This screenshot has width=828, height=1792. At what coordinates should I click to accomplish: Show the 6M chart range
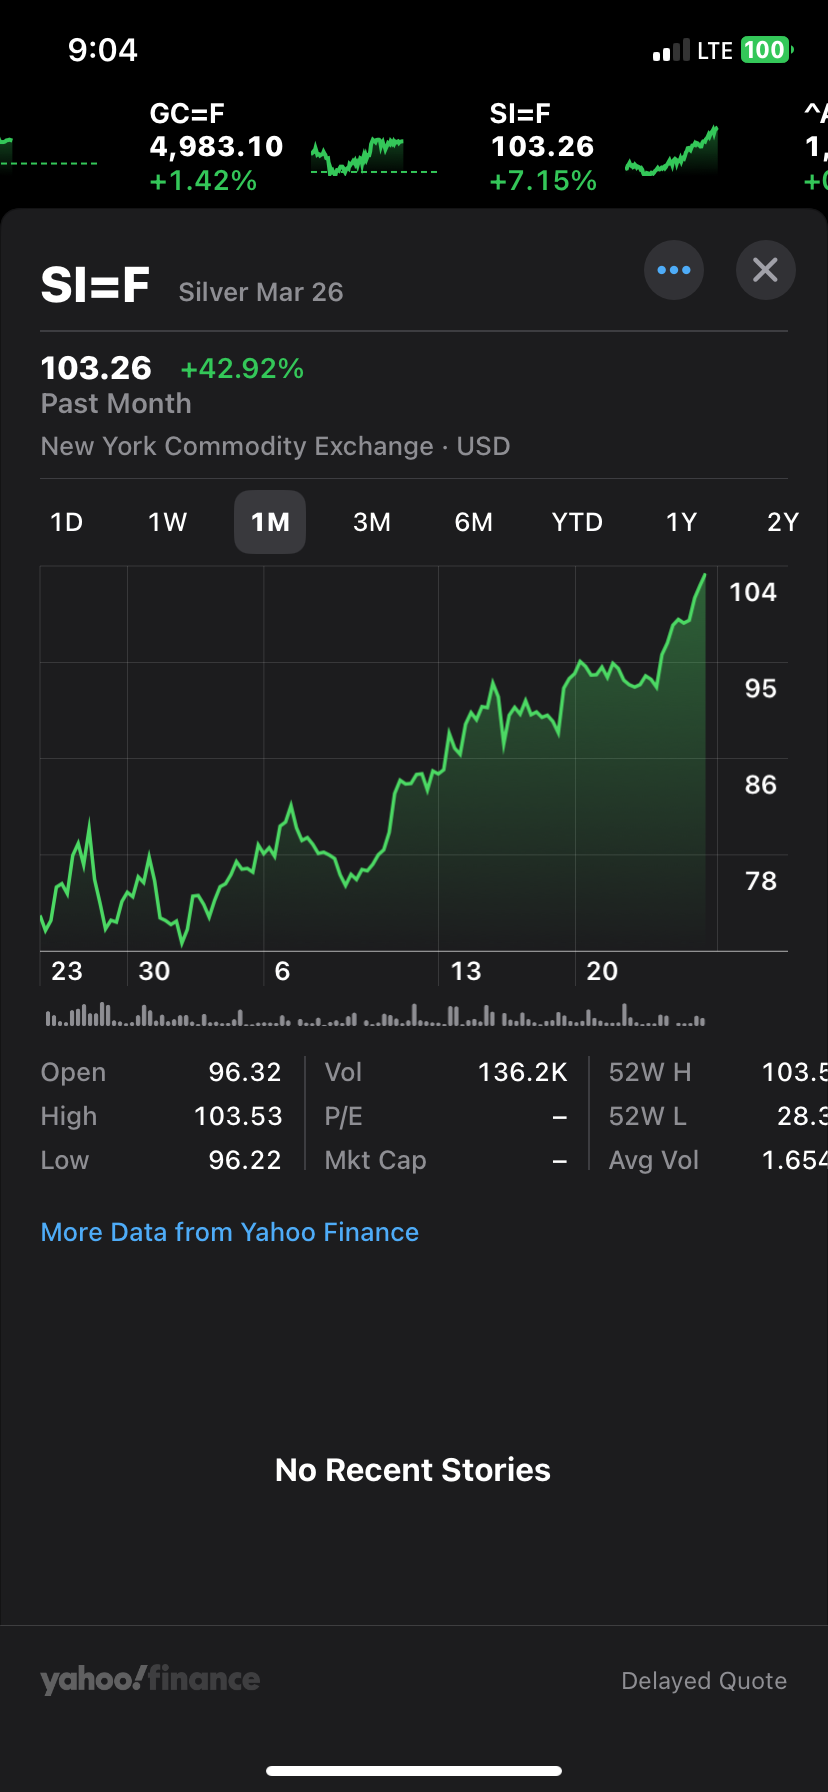[474, 522]
